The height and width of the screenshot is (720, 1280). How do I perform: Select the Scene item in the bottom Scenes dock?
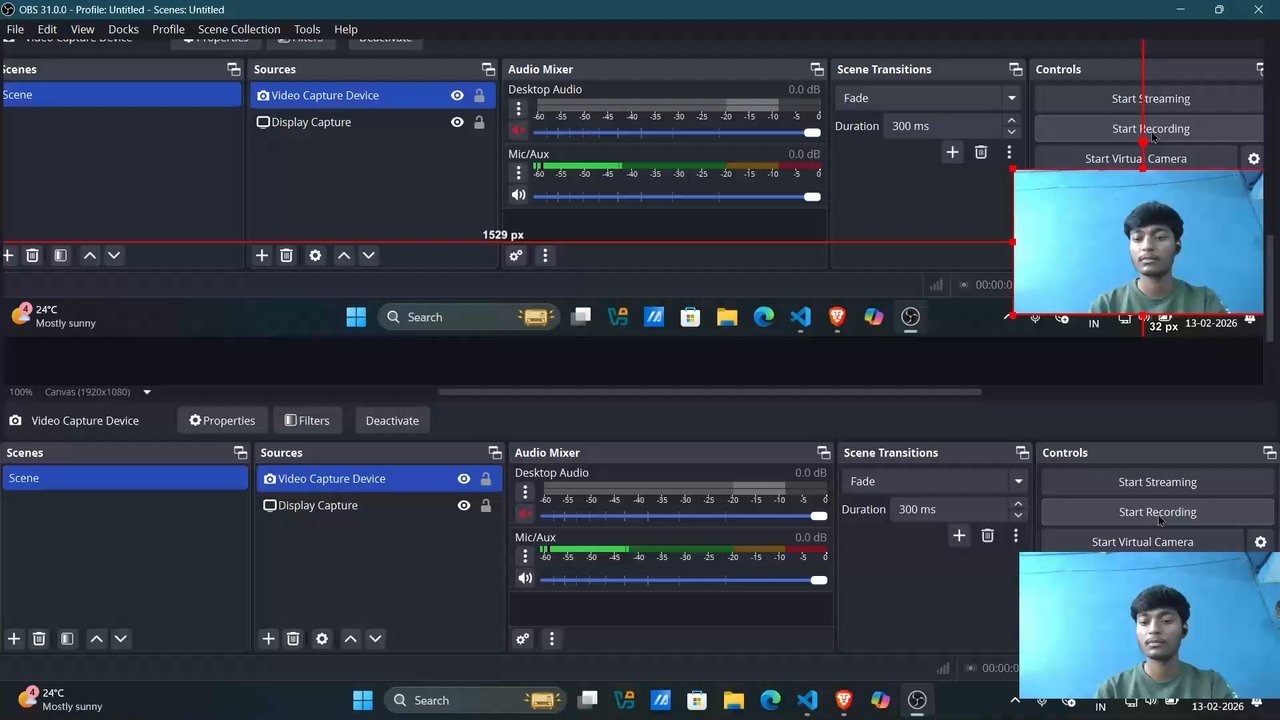(125, 478)
